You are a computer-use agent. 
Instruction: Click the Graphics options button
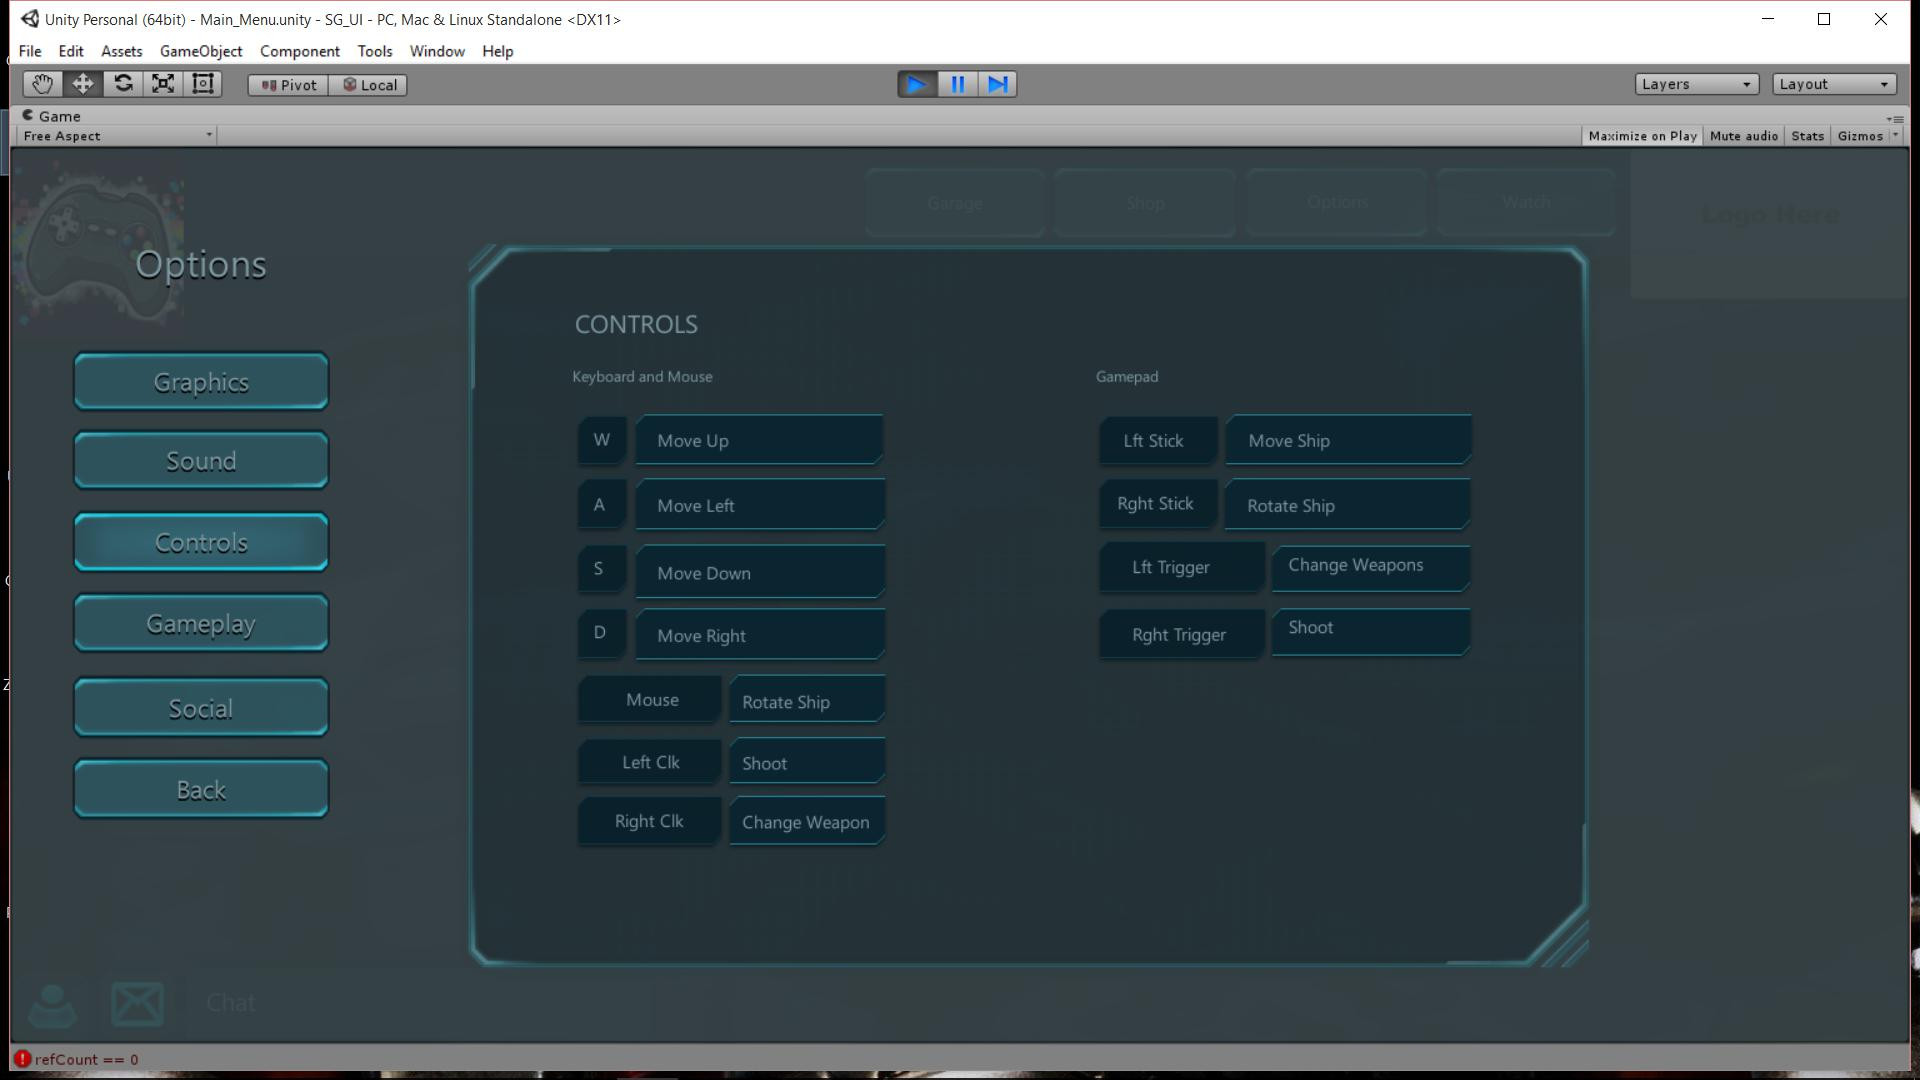201,381
